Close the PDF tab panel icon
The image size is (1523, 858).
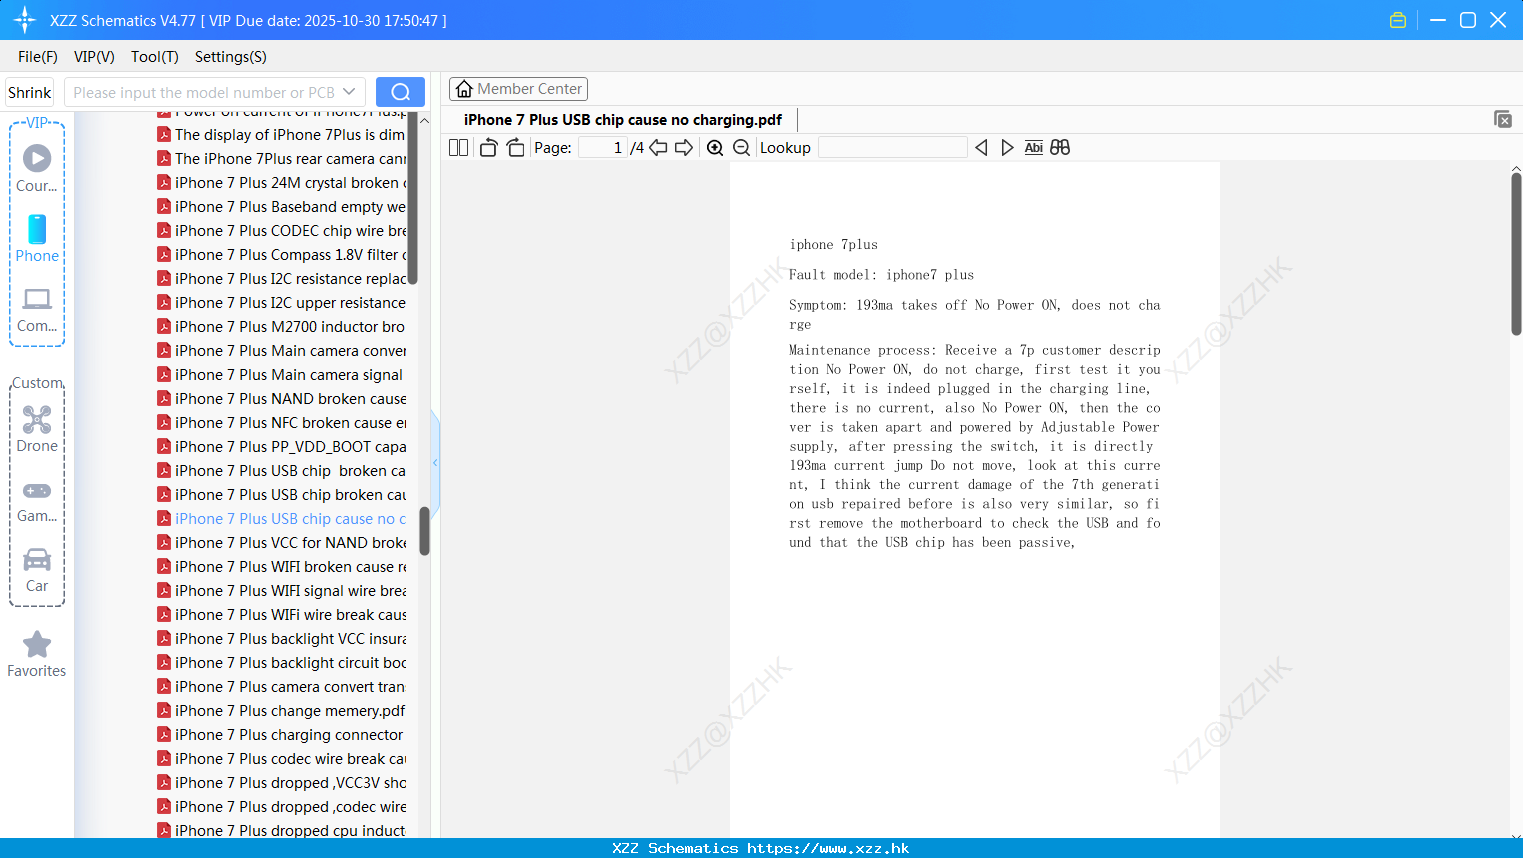tap(1503, 119)
